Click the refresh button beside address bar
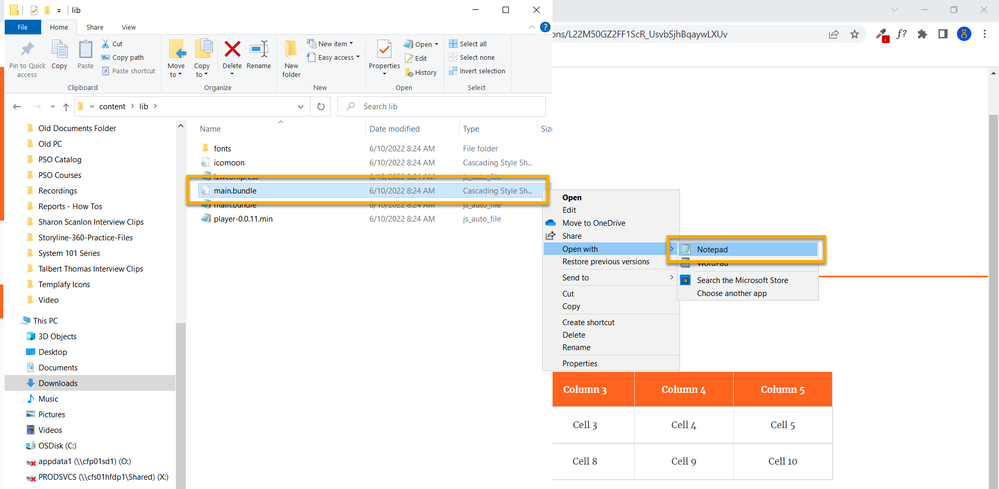Screen dimensions: 999x489 321,106
